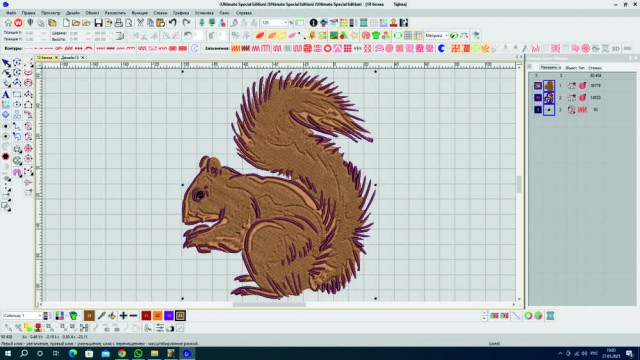Switch to the Дизайн10 document tab

(70, 58)
